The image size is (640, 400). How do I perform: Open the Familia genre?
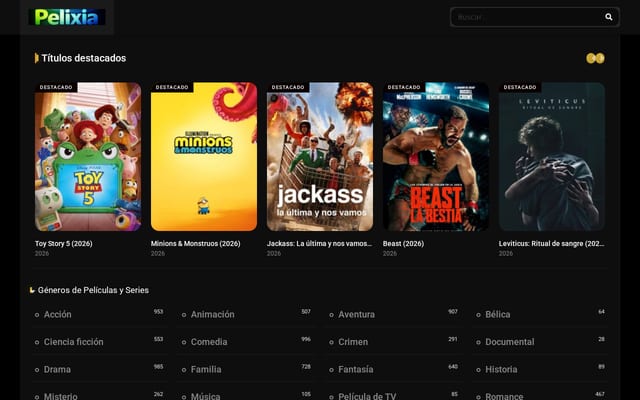(206, 369)
